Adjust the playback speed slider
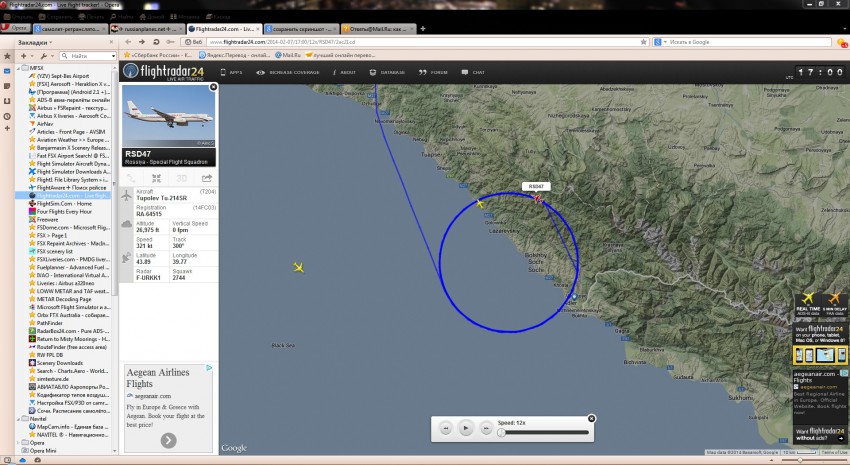 [502, 432]
